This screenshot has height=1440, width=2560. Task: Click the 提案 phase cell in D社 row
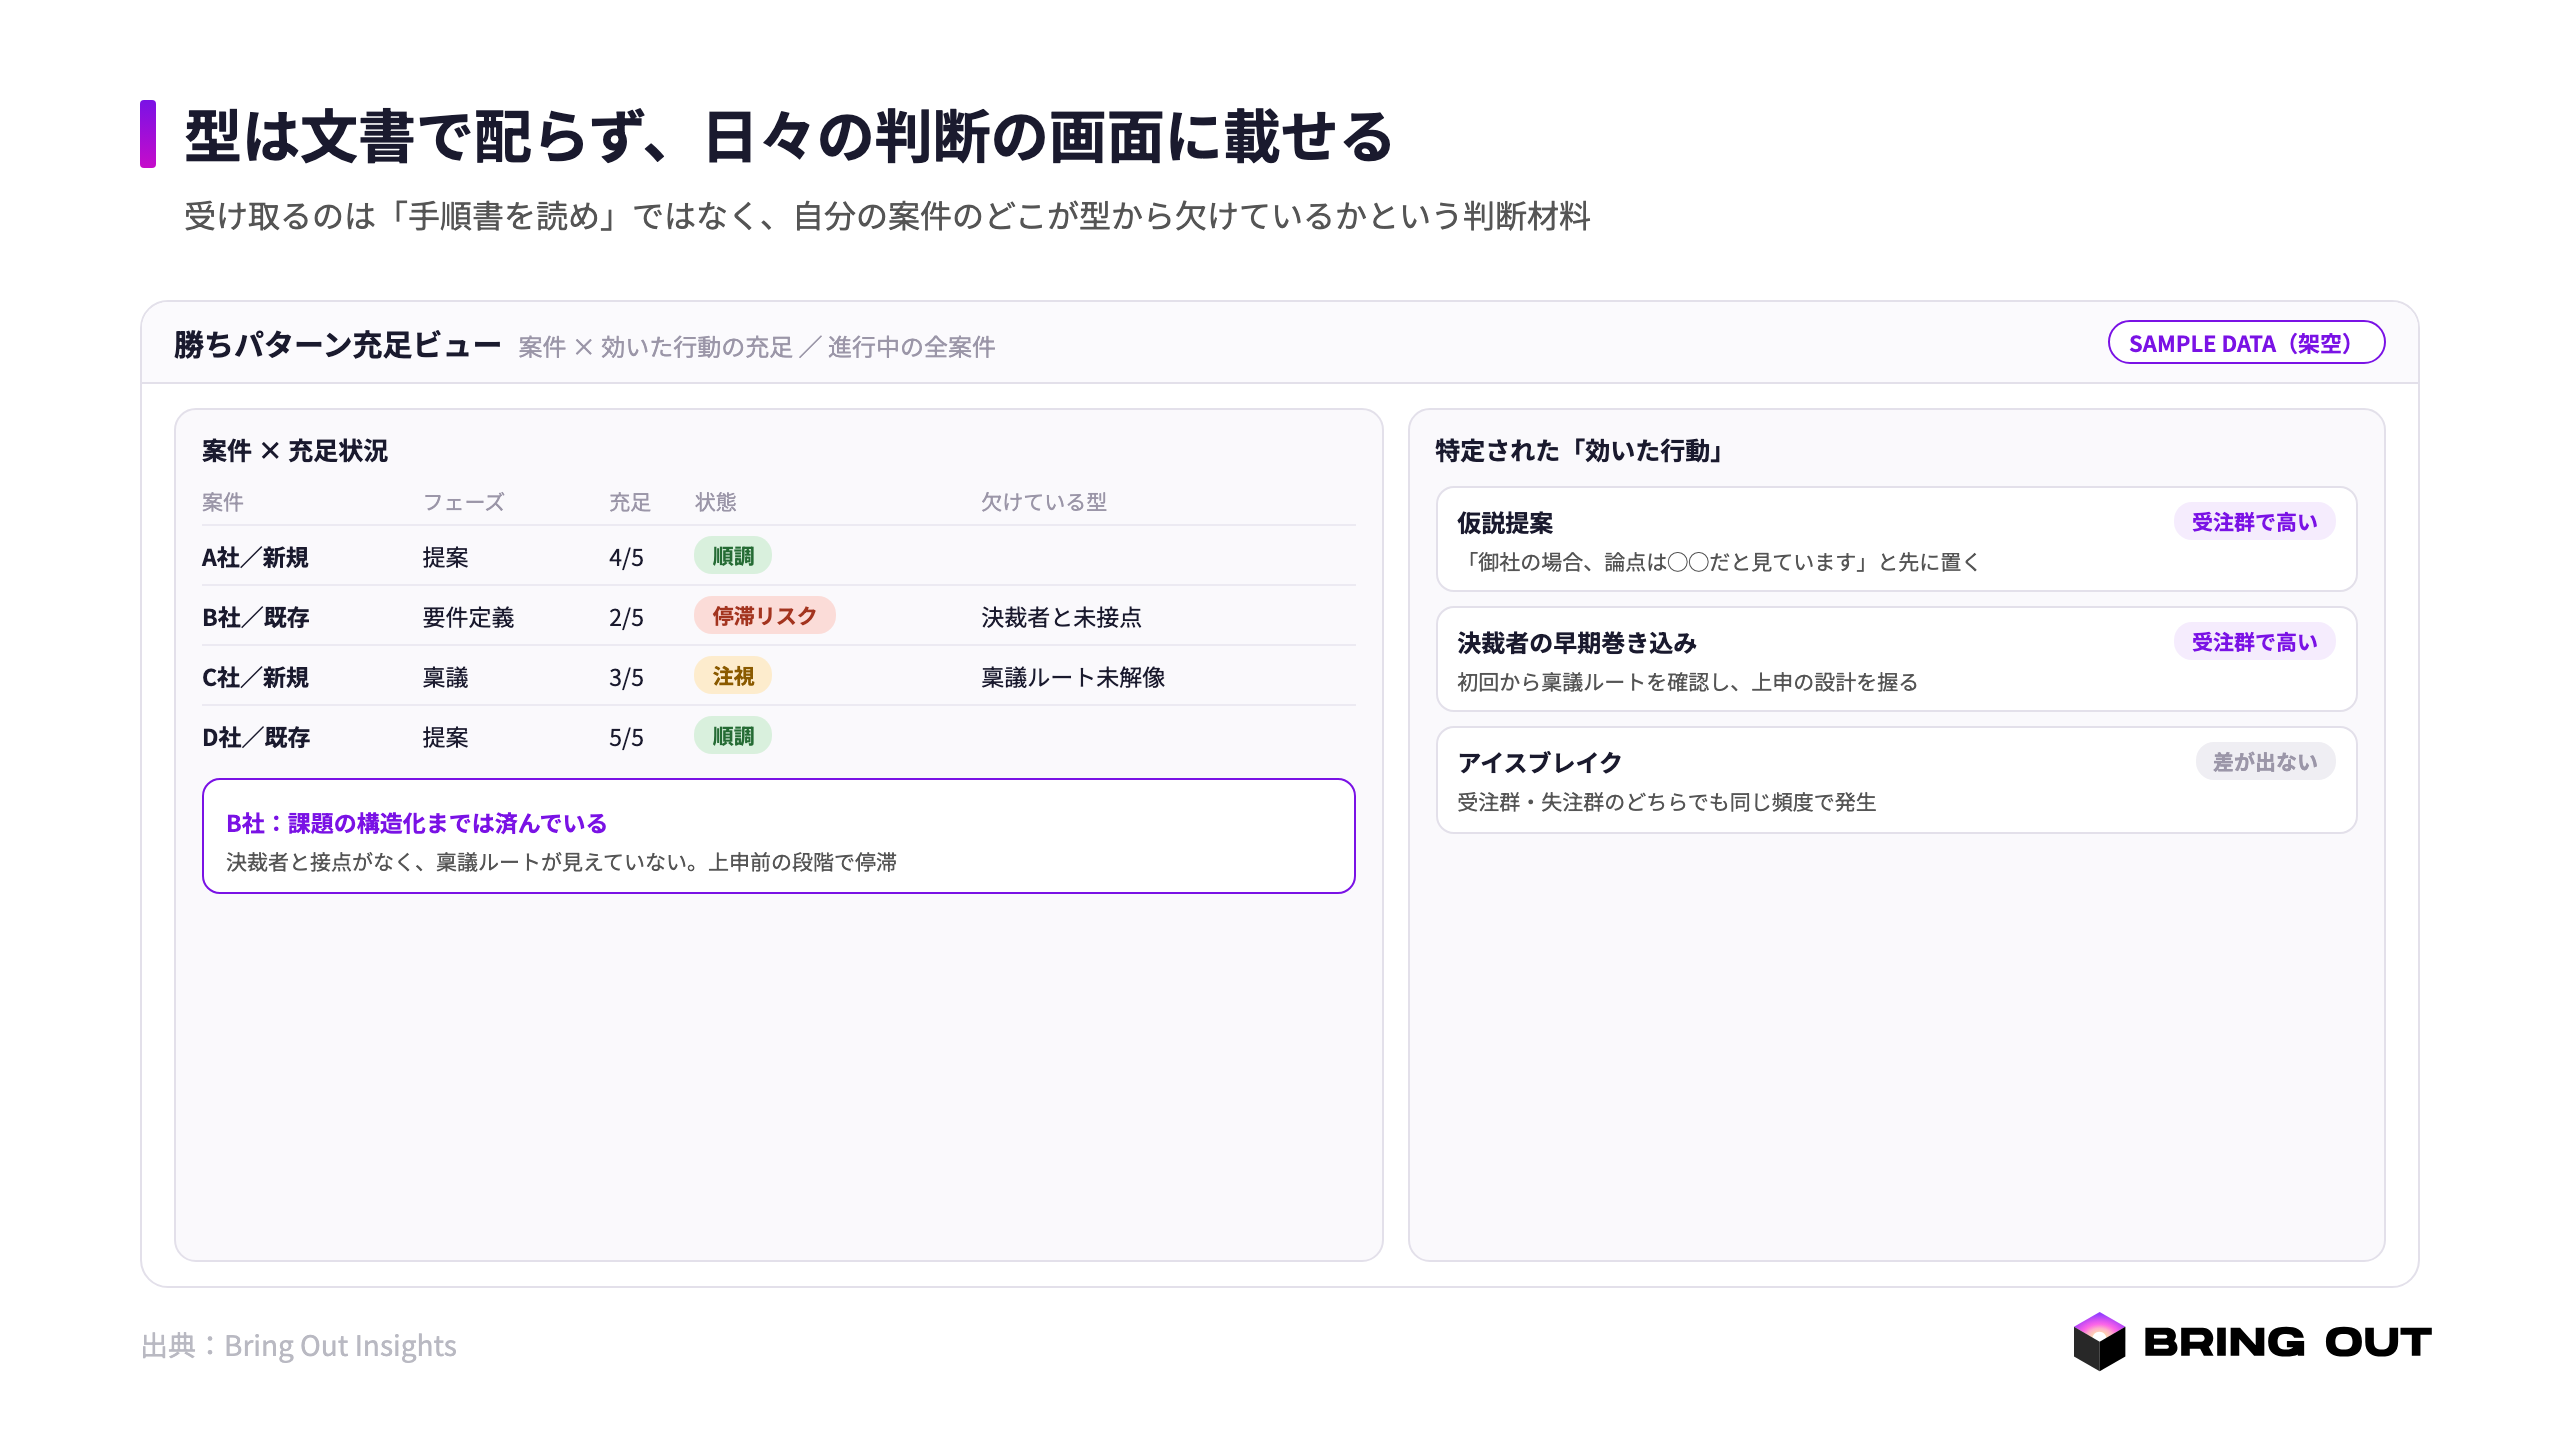click(x=445, y=737)
